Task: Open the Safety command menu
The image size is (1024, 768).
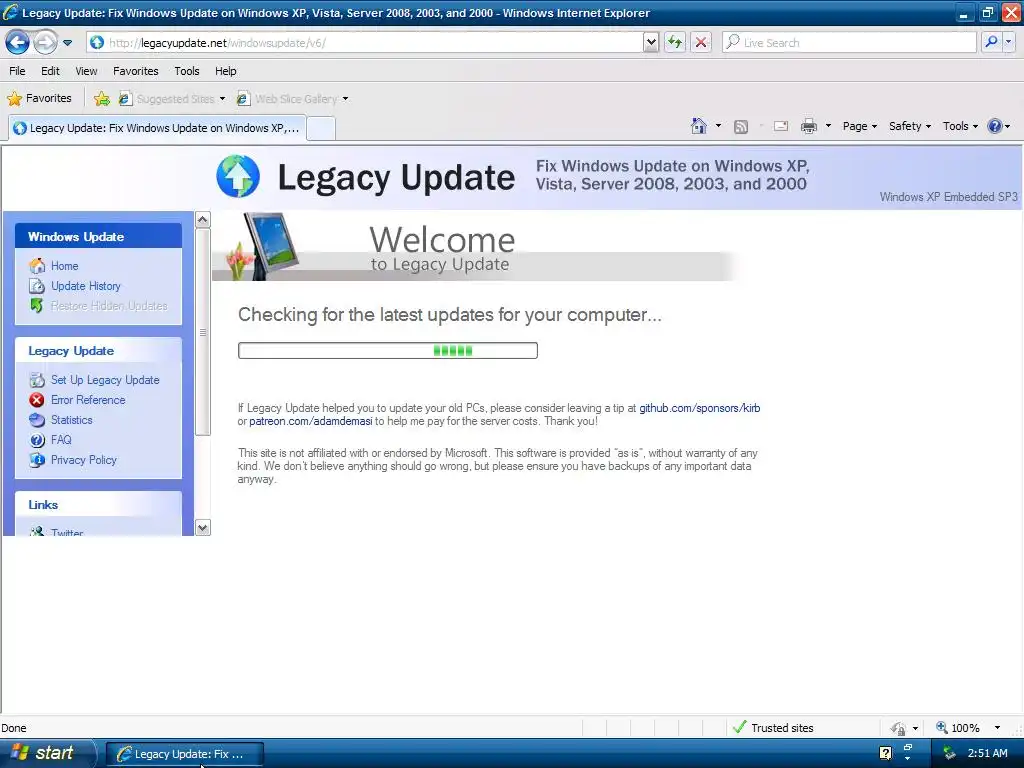Action: (909, 126)
